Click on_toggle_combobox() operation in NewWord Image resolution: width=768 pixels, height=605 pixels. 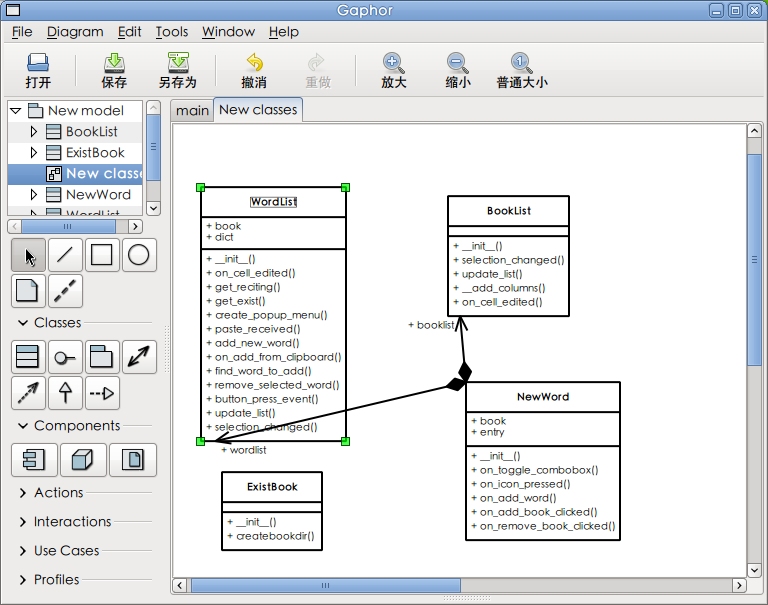pos(534,470)
